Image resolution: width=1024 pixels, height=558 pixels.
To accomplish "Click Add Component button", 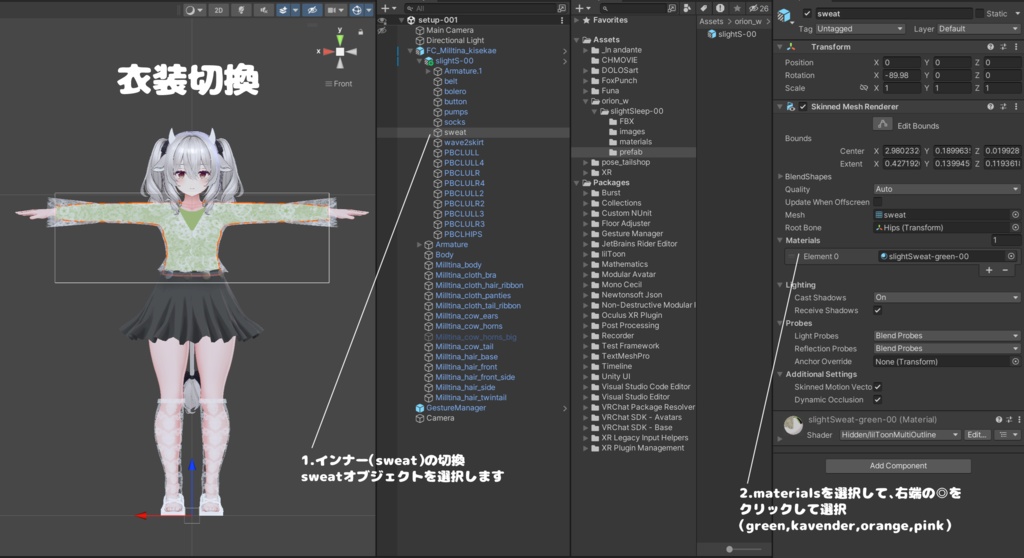I will (x=898, y=466).
